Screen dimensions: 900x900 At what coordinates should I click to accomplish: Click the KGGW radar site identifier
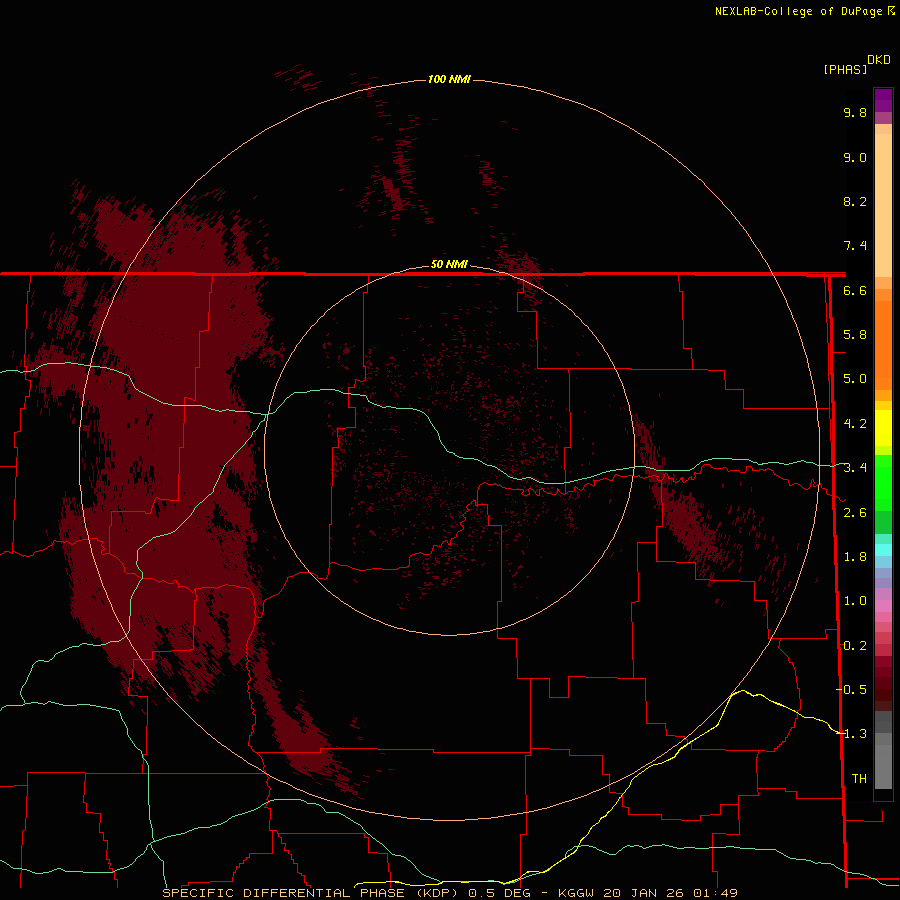point(578,893)
